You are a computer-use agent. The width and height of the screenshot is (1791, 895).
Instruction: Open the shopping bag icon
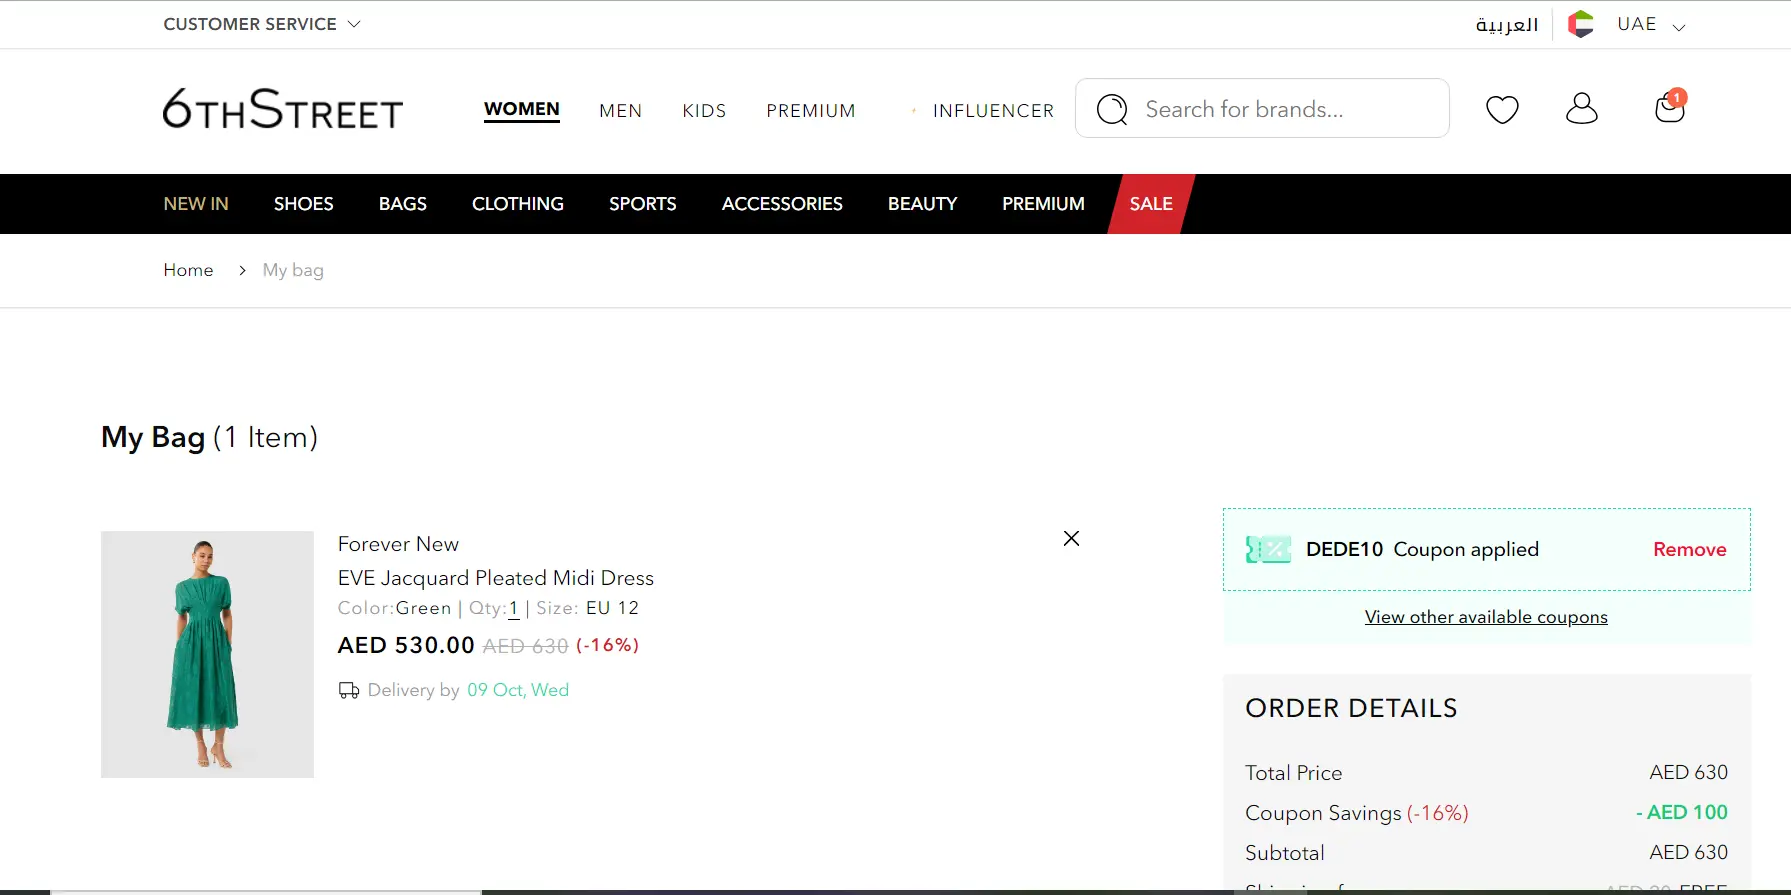(1670, 106)
